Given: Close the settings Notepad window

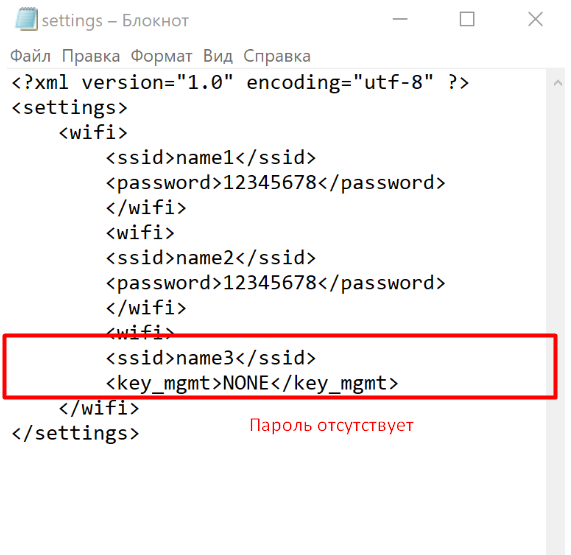Looking at the screenshot, I should coord(535,19).
